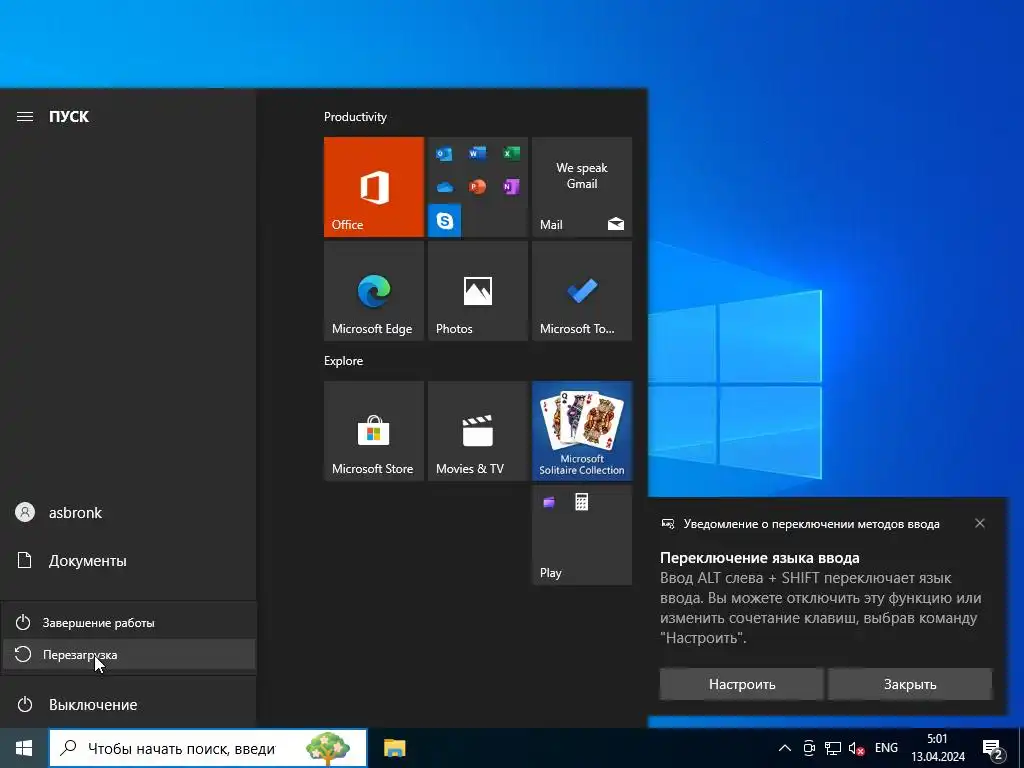The height and width of the screenshot is (768, 1024).
Task: Launch Excel from the Office apps folder tile
Action: point(511,154)
